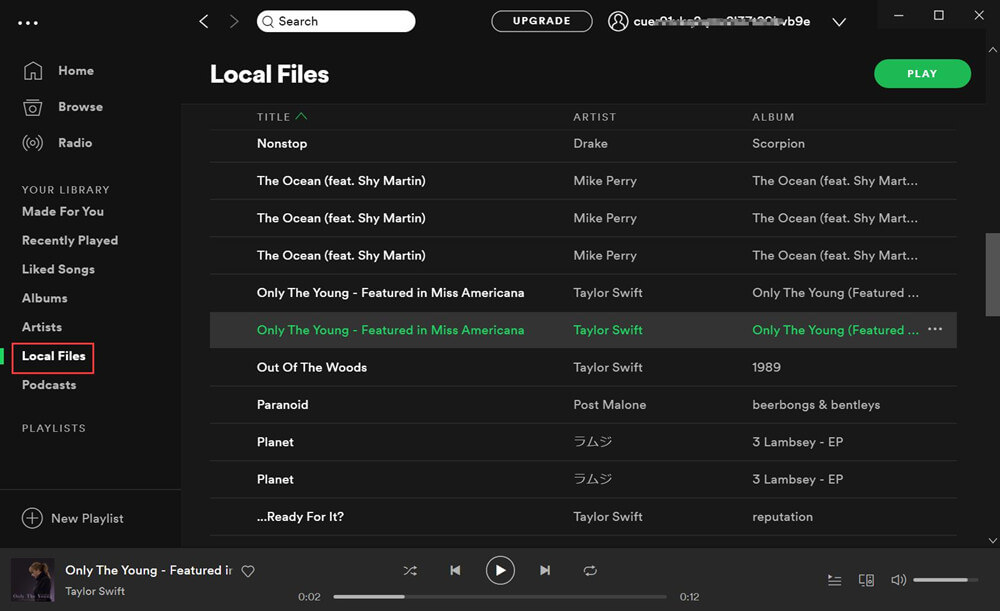Click highlighted green Only The Young title
Viewport: 1000px width, 611px height.
tap(390, 330)
